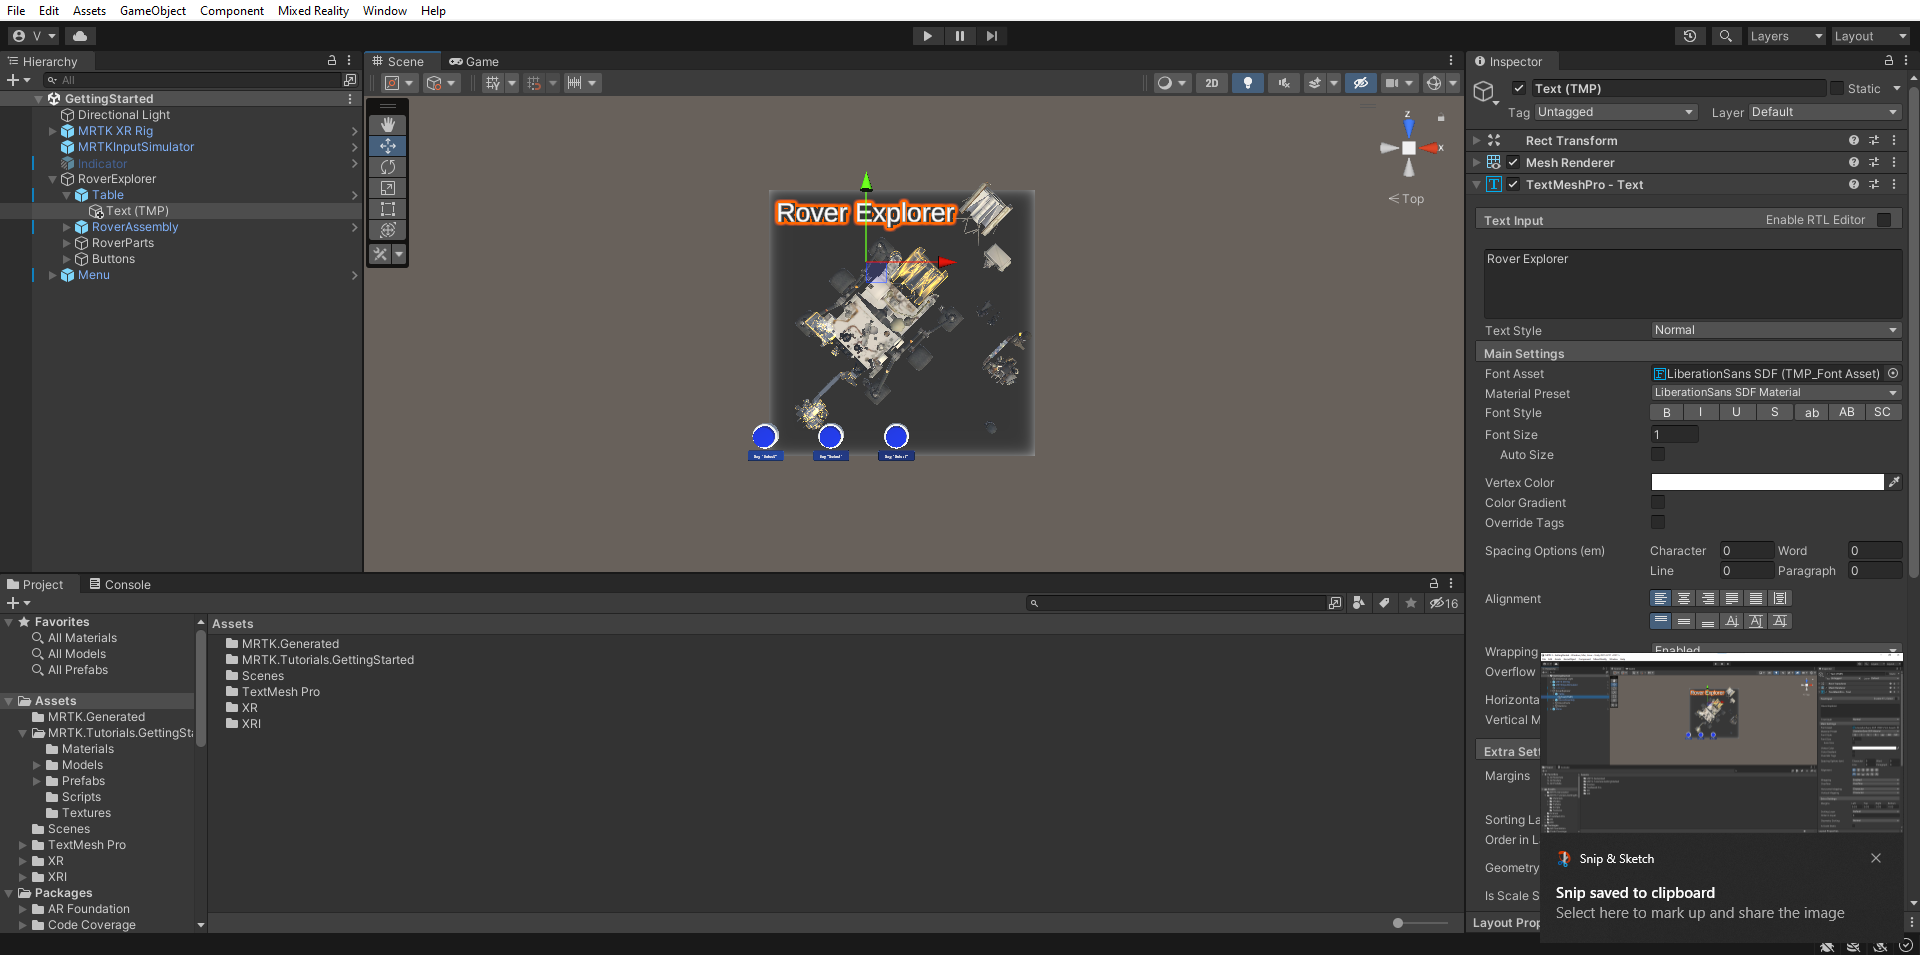Screen dimensions: 1920x955
Task: Select the Hand view tool
Action: pyautogui.click(x=387, y=125)
